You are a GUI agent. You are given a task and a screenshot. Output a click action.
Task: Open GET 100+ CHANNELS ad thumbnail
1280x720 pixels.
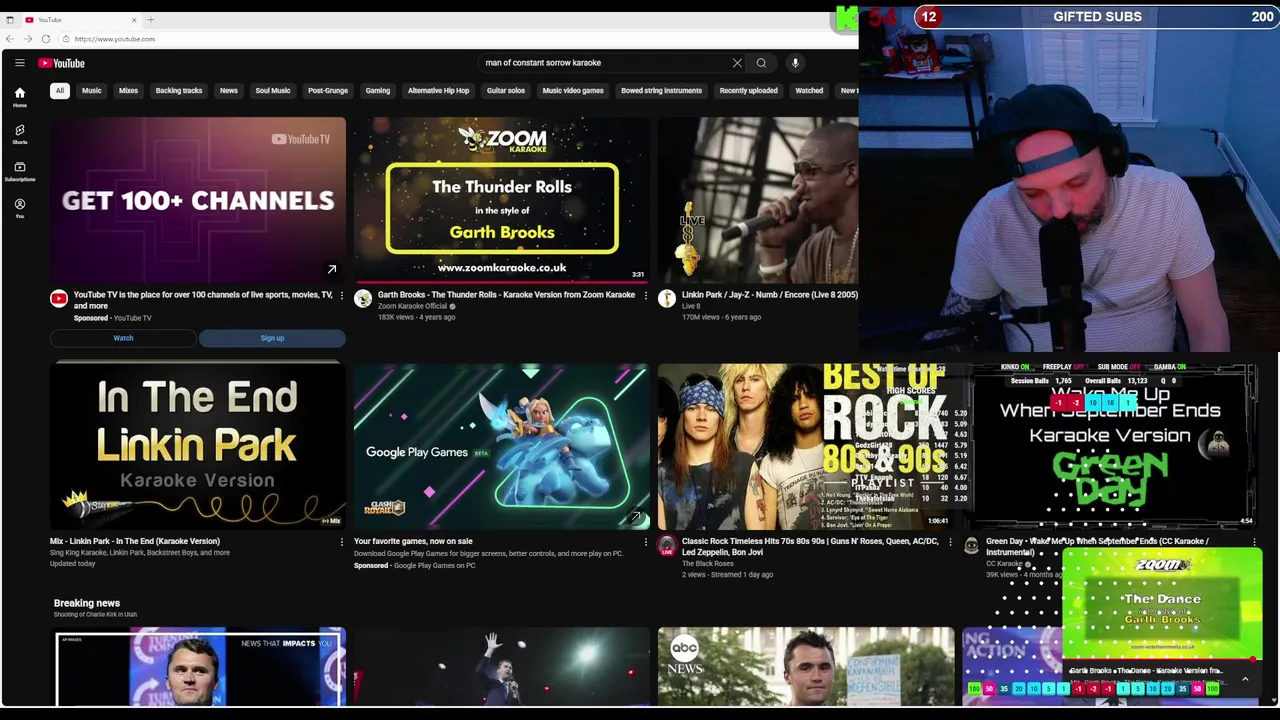coord(198,200)
